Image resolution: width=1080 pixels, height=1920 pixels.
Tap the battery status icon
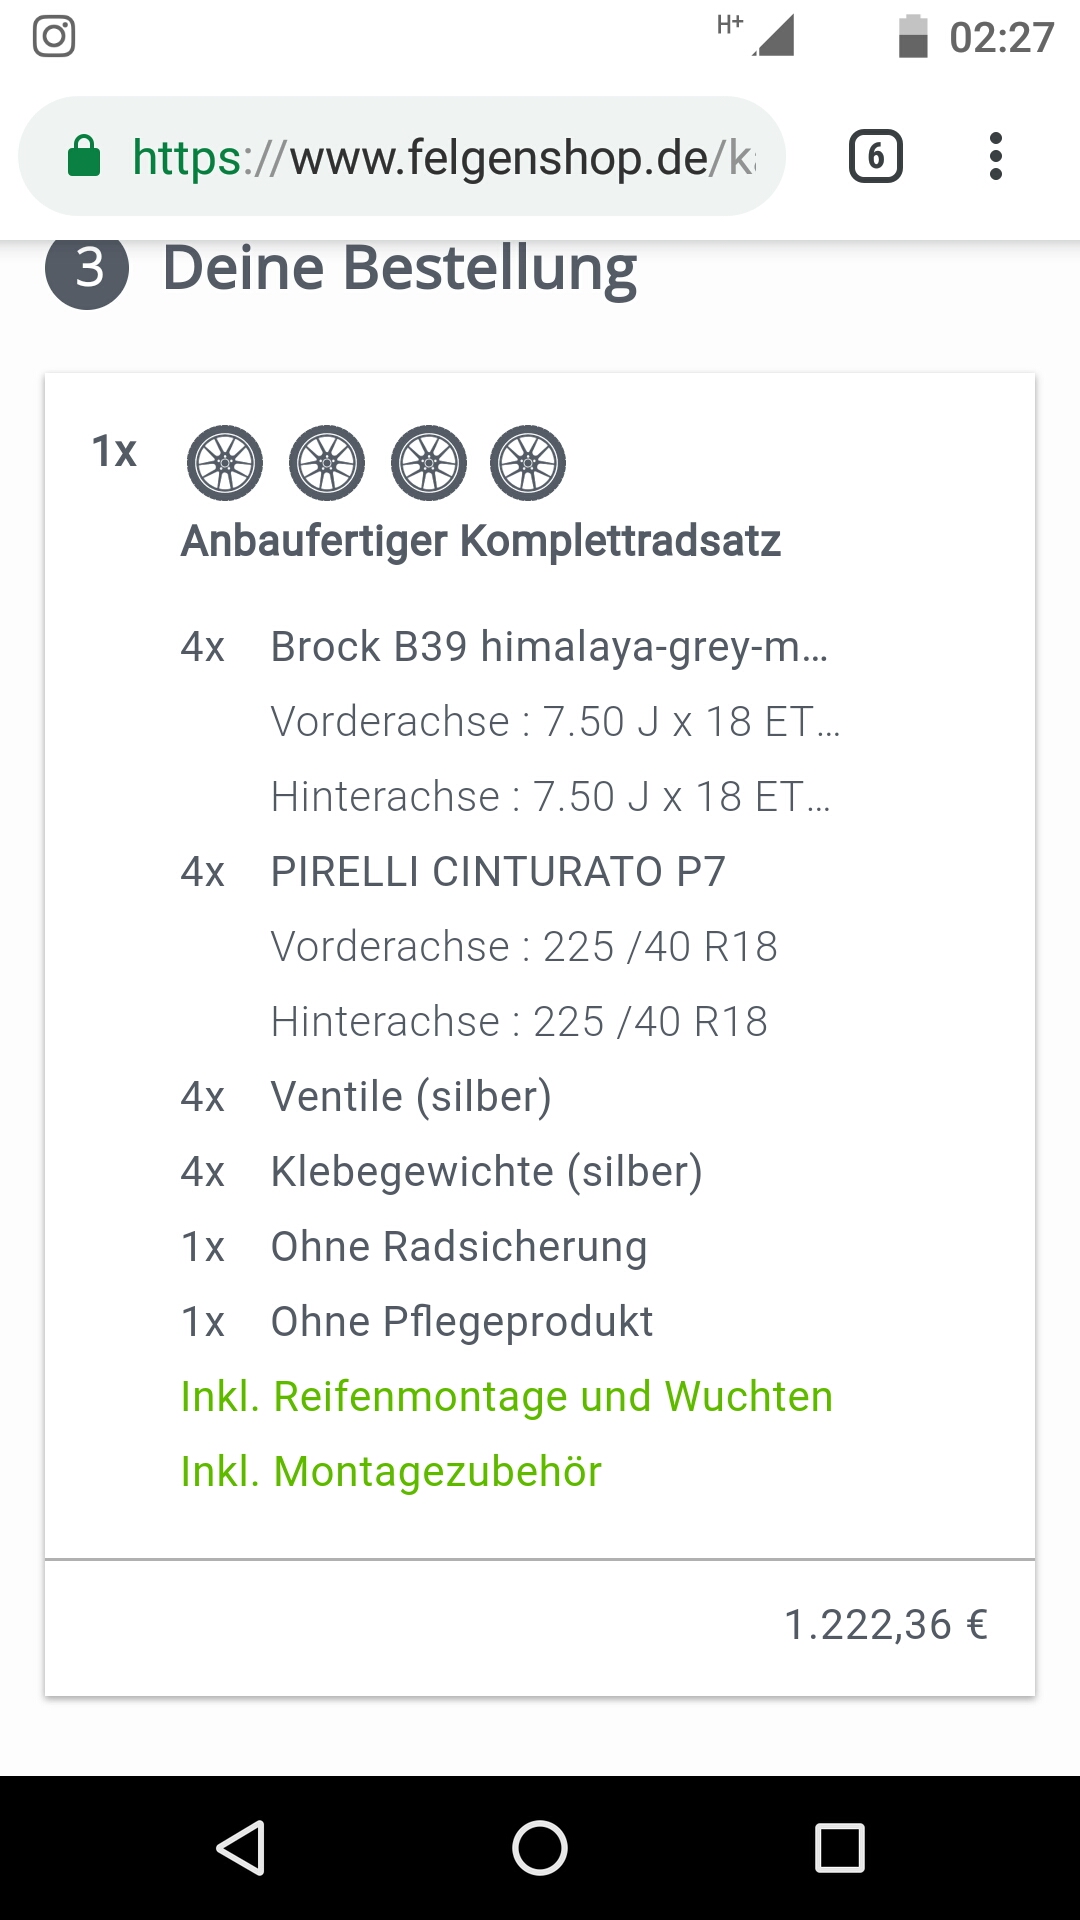pos(912,37)
